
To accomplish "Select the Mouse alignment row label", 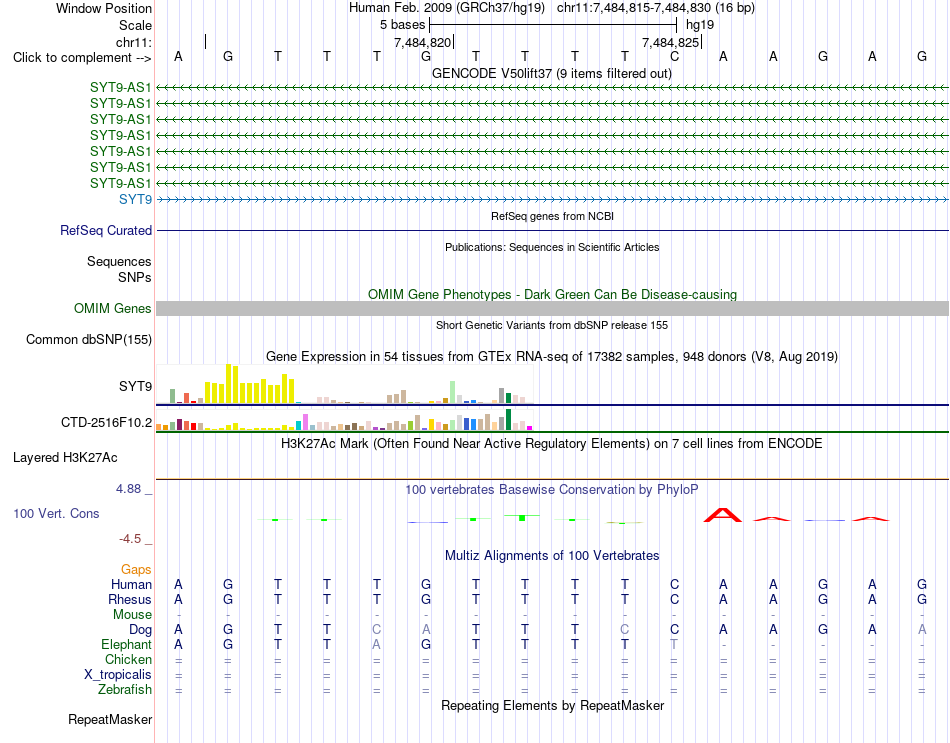I will pyautogui.click(x=133, y=615).
